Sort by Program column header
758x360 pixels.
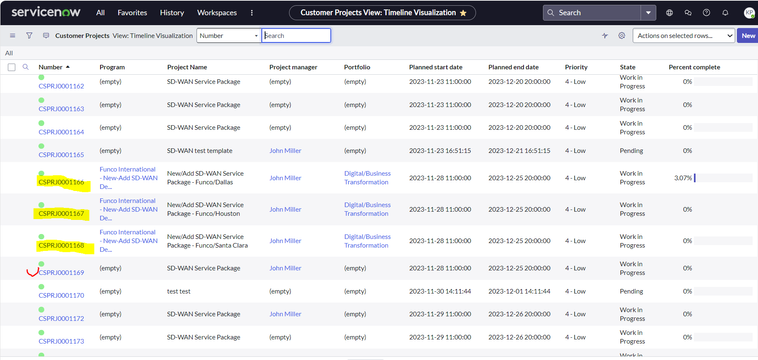click(112, 67)
